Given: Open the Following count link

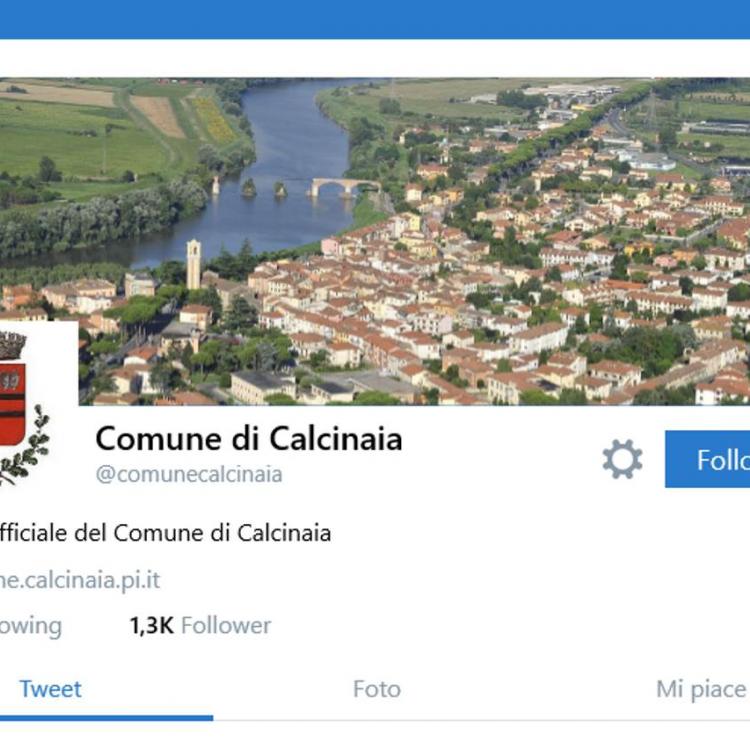Looking at the screenshot, I should pyautogui.click(x=31, y=626).
